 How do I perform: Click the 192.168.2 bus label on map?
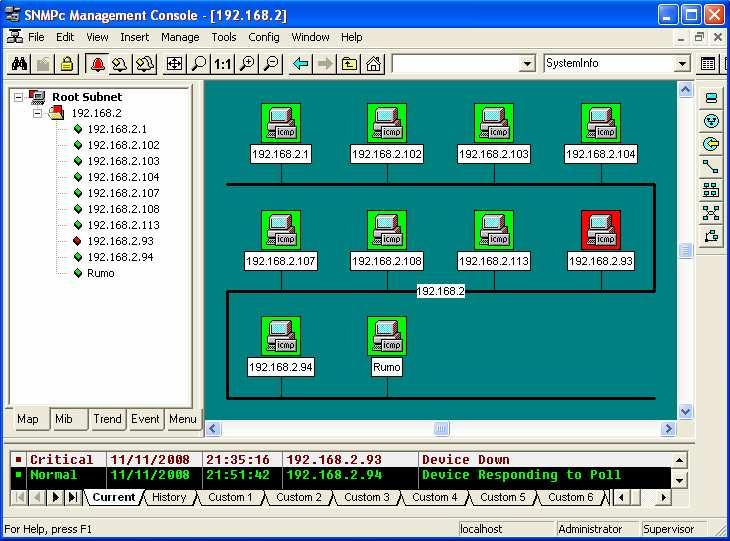click(x=440, y=291)
